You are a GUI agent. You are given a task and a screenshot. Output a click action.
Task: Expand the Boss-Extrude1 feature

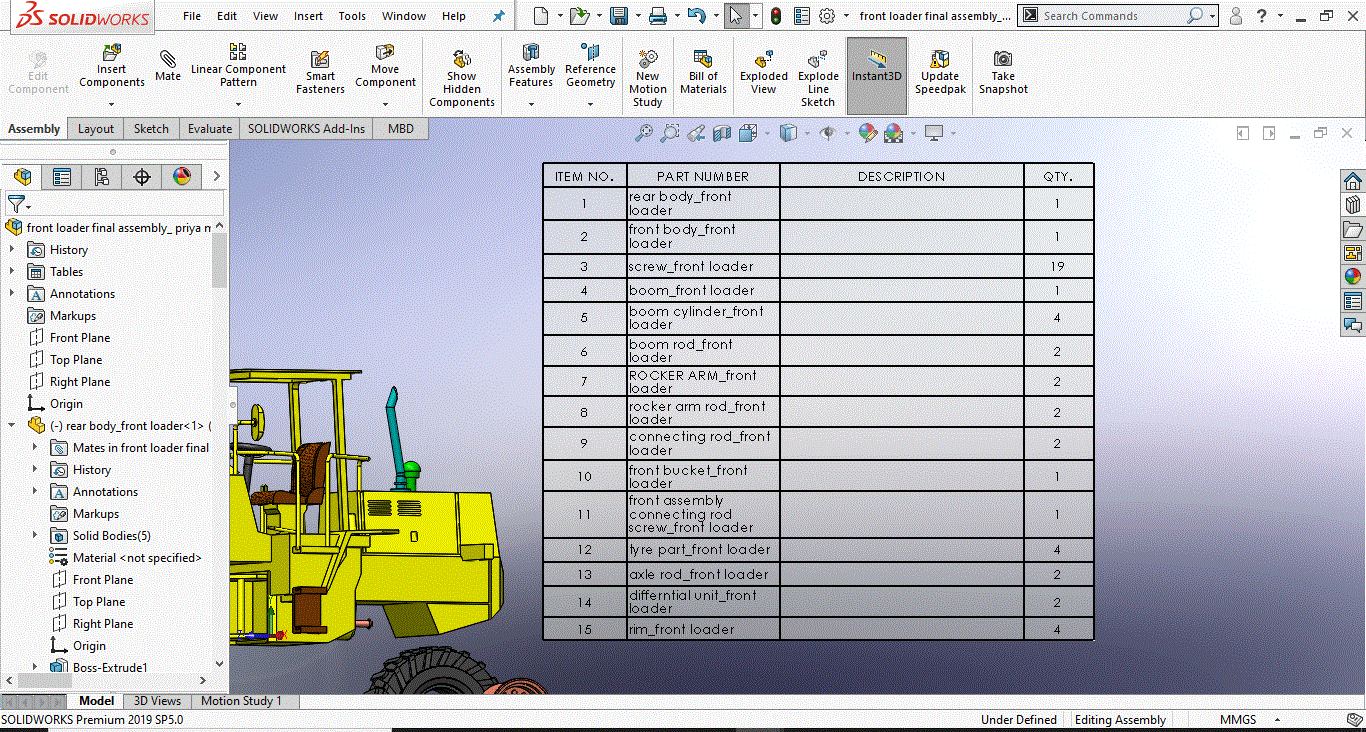(x=35, y=667)
